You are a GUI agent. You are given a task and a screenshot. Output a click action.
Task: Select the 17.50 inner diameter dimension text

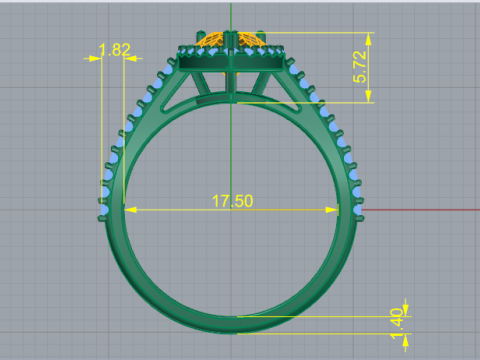coord(232,201)
